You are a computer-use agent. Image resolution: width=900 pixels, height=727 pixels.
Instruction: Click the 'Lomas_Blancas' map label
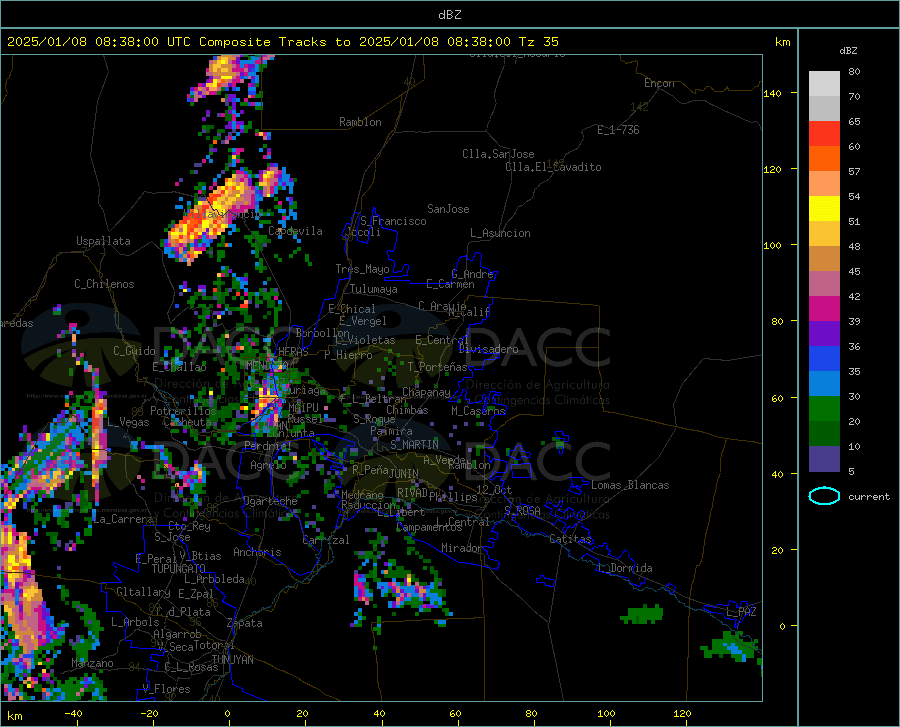pos(630,485)
